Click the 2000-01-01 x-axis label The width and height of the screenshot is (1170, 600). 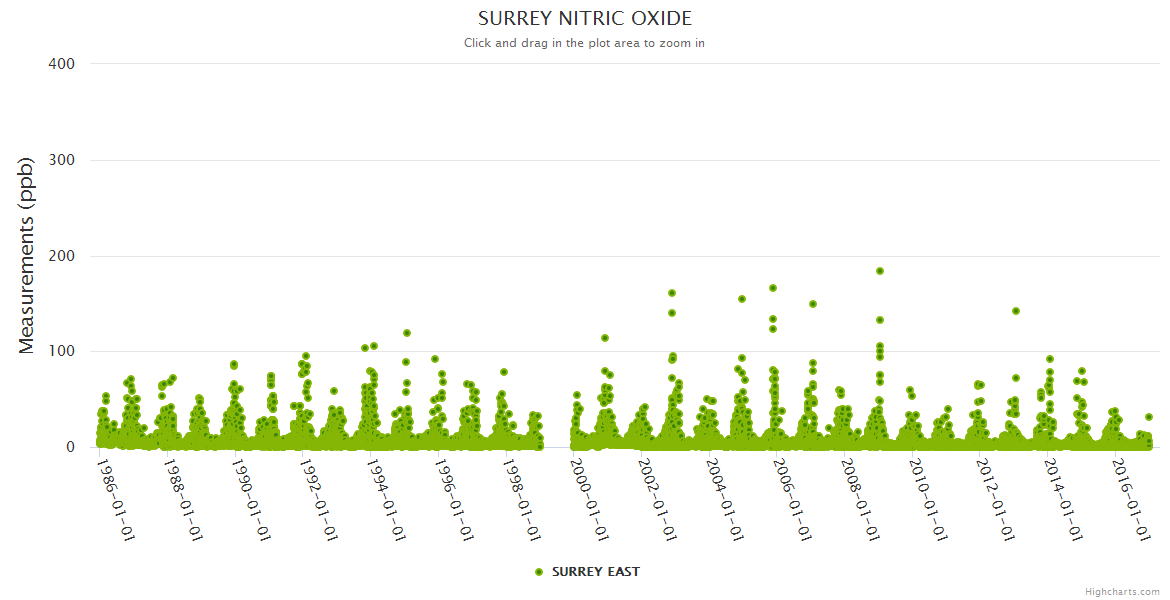[590, 501]
